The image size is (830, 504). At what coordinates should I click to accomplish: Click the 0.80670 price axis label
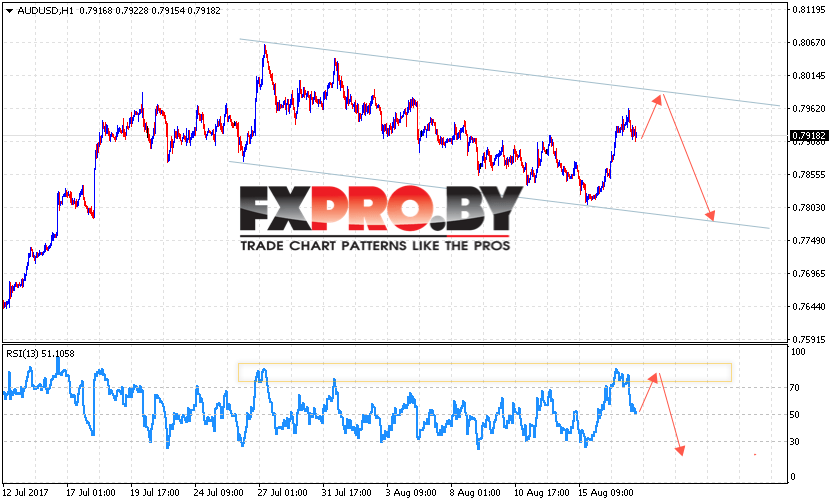click(x=808, y=42)
